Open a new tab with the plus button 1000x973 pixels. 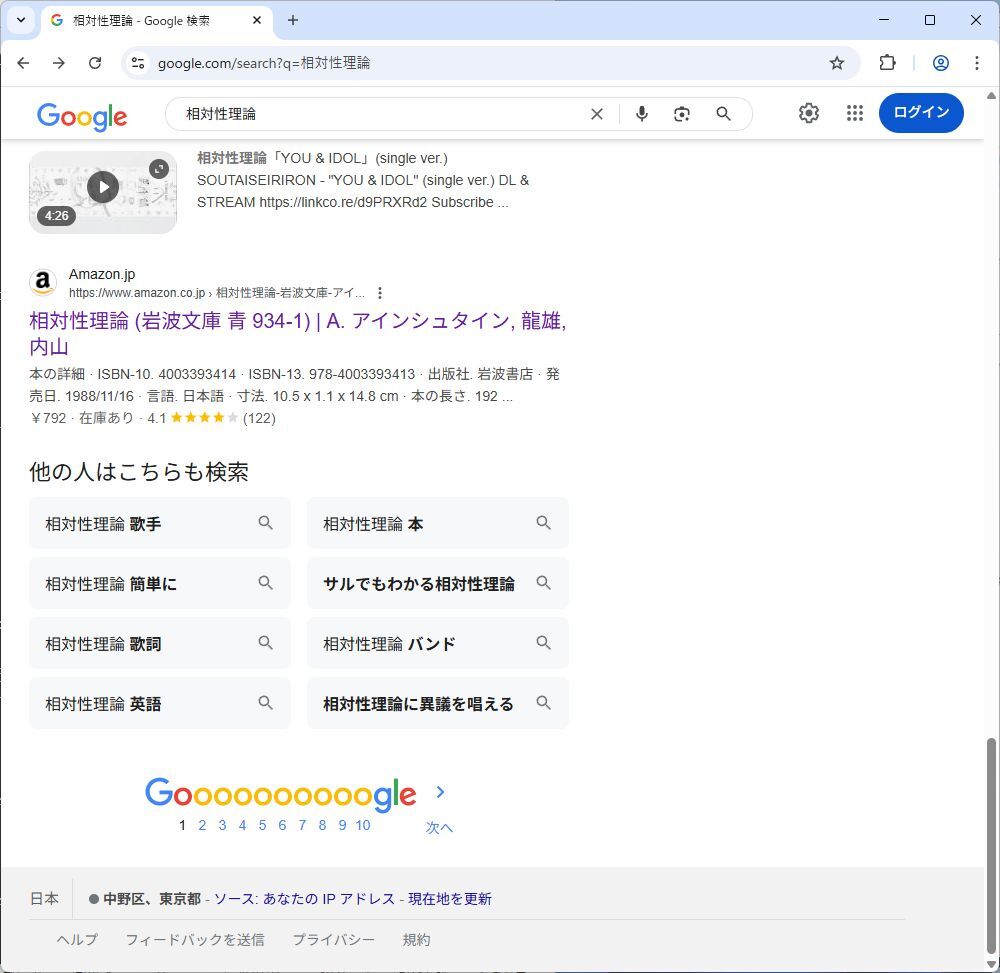pyautogui.click(x=293, y=20)
